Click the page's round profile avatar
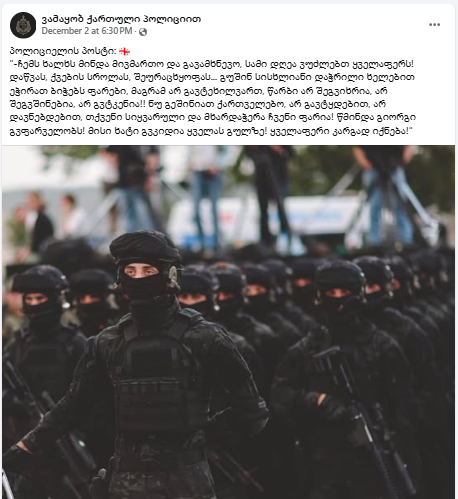This screenshot has height=499, width=458. tap(23, 25)
